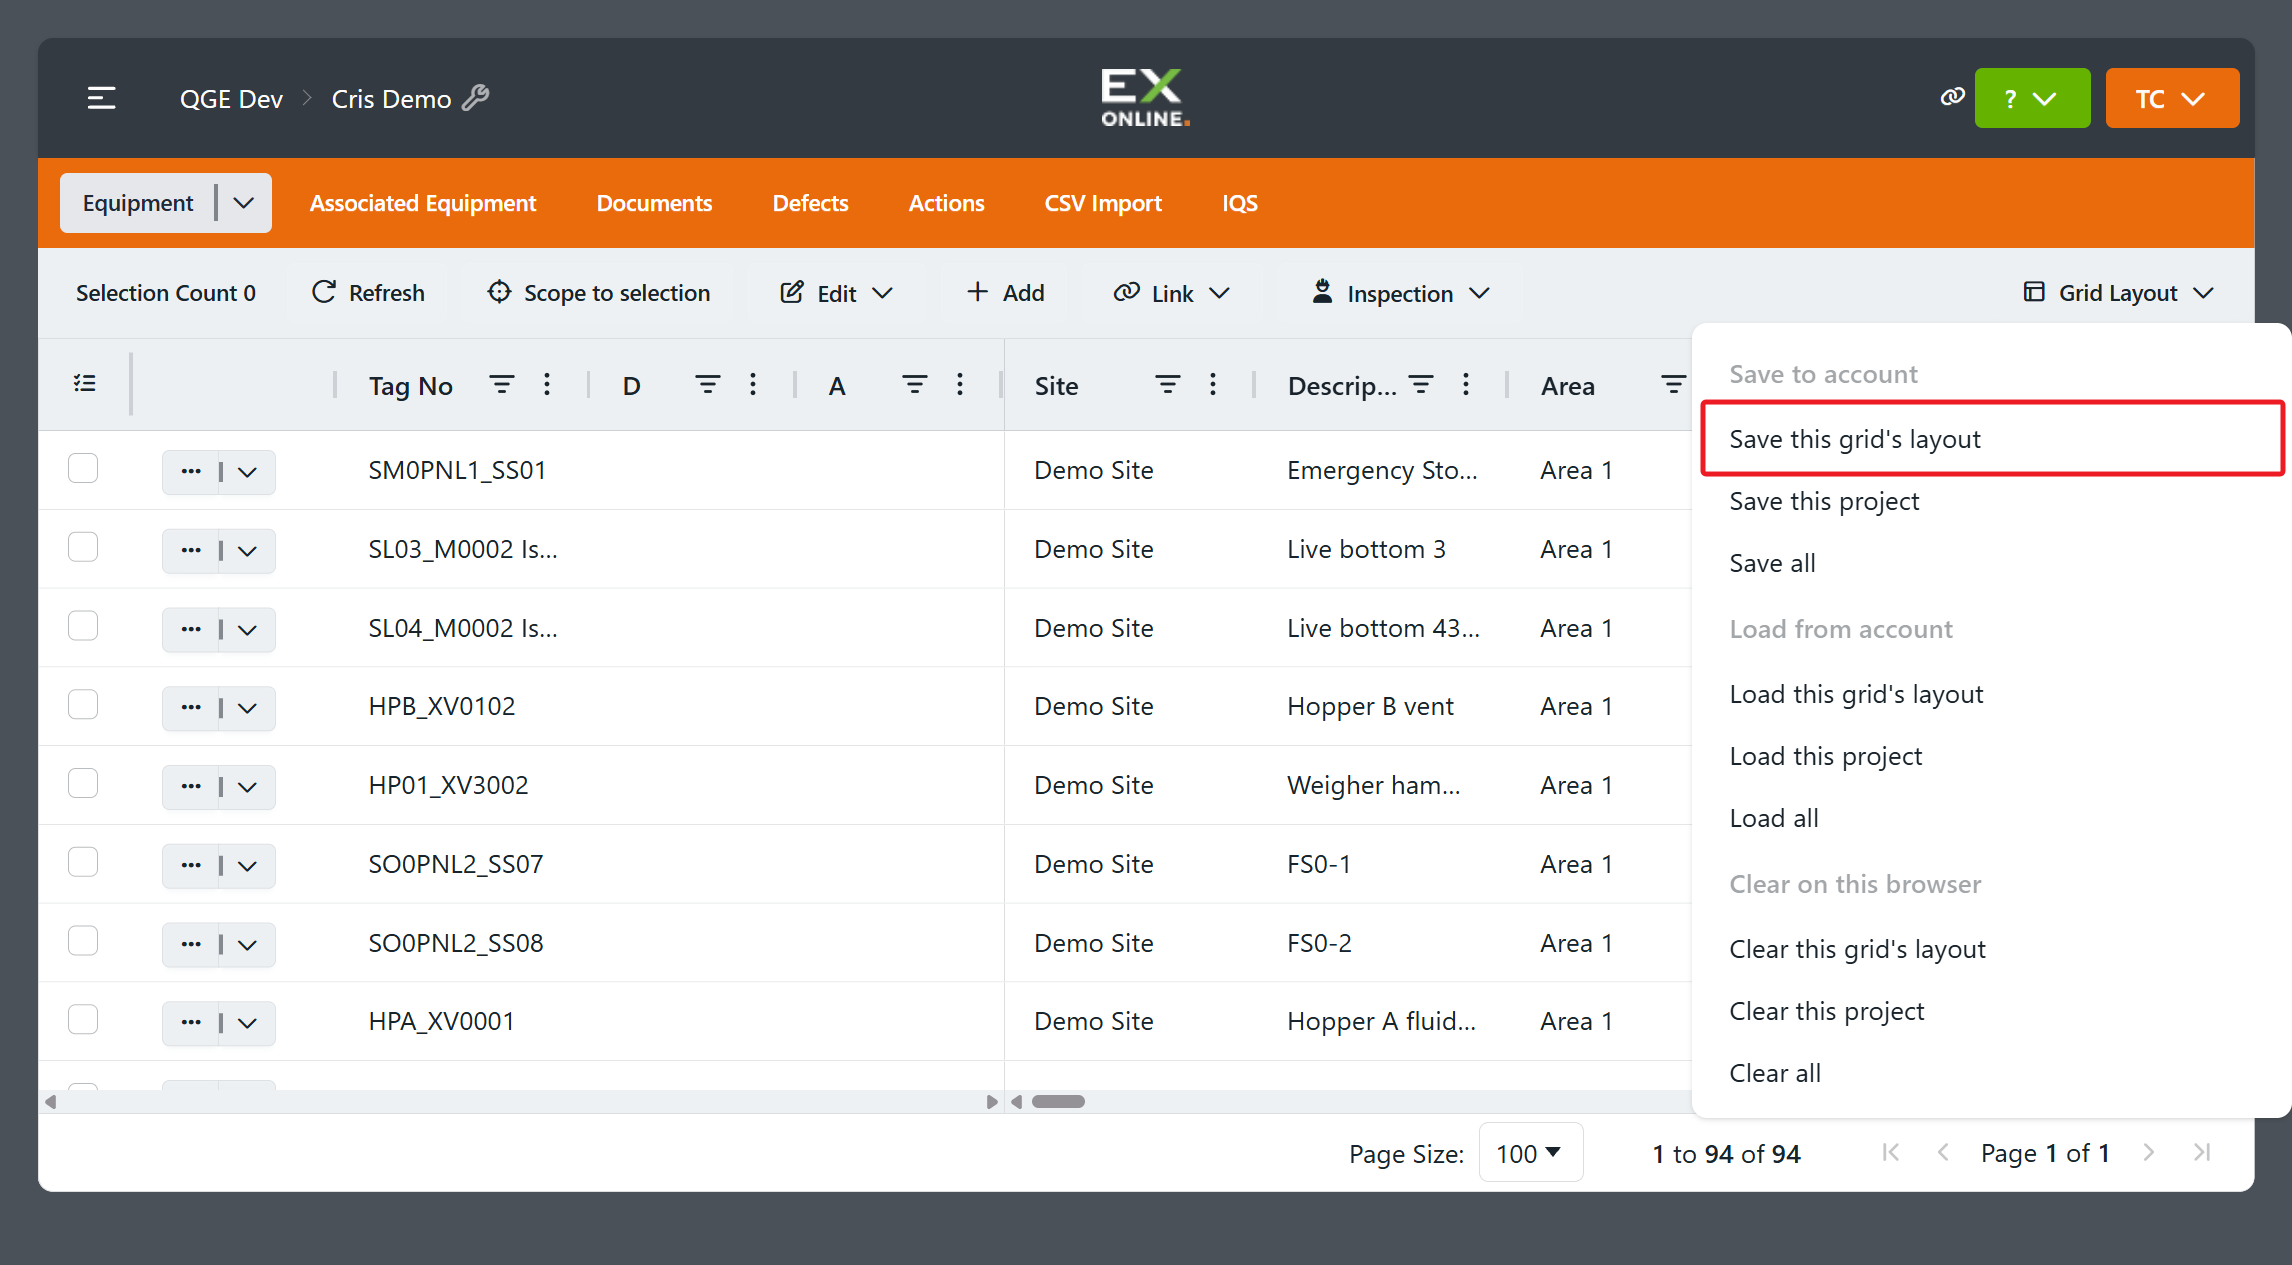Viewport: 2292px width, 1265px height.
Task: Open the TC user account button
Action: (x=2172, y=98)
